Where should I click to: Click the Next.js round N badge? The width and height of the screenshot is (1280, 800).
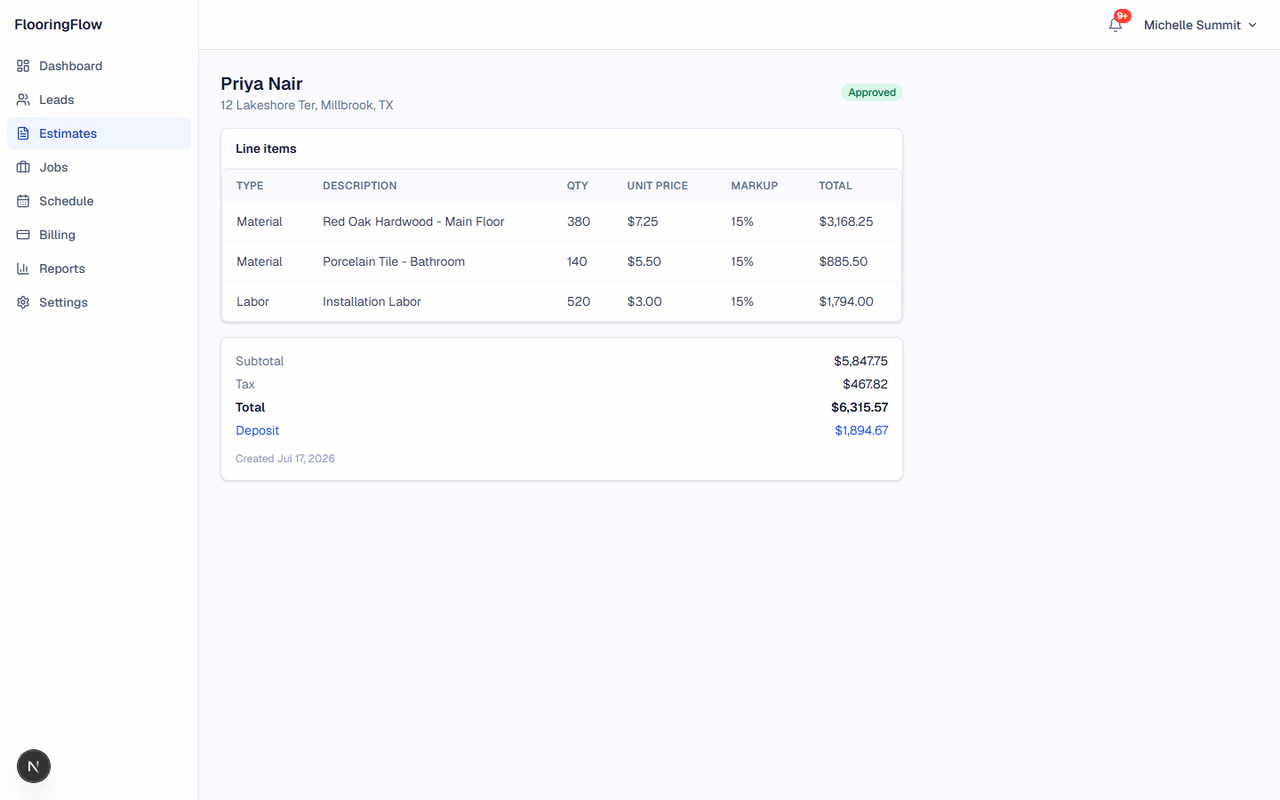34,767
